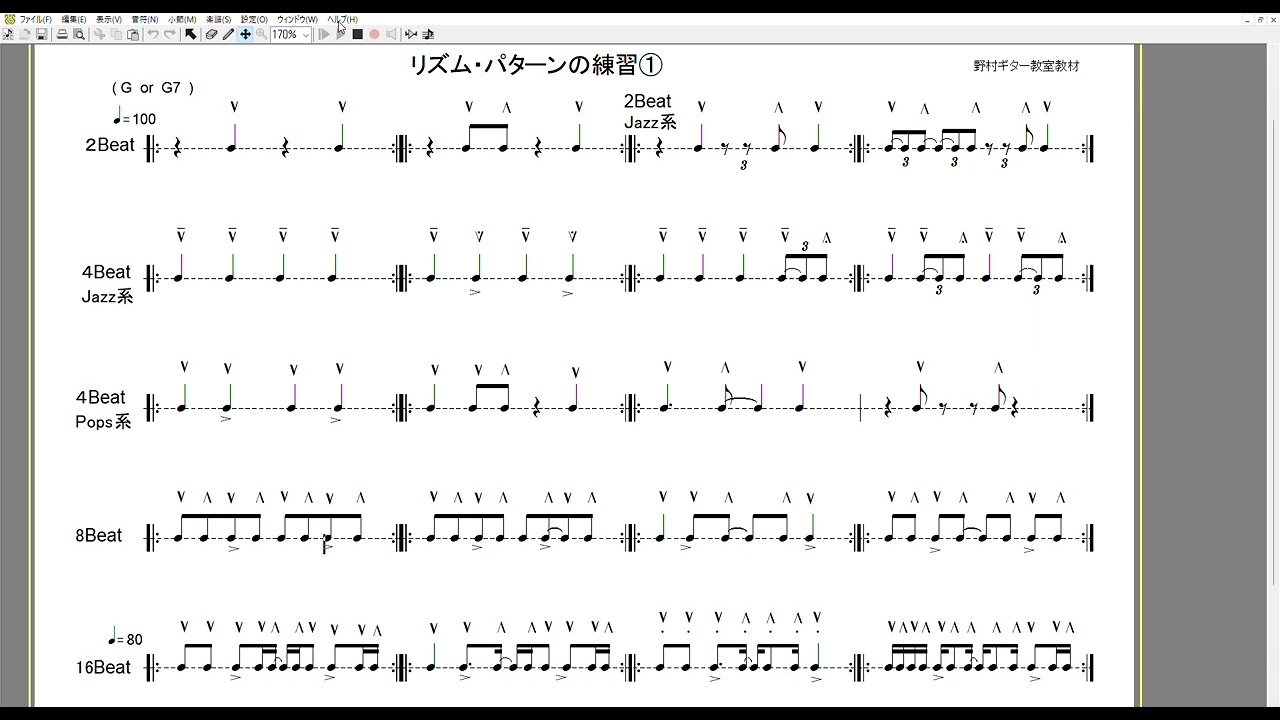This screenshot has width=1280, height=720.
Task: Click the final barline of the 2Beat row
Action: [x=1090, y=148]
